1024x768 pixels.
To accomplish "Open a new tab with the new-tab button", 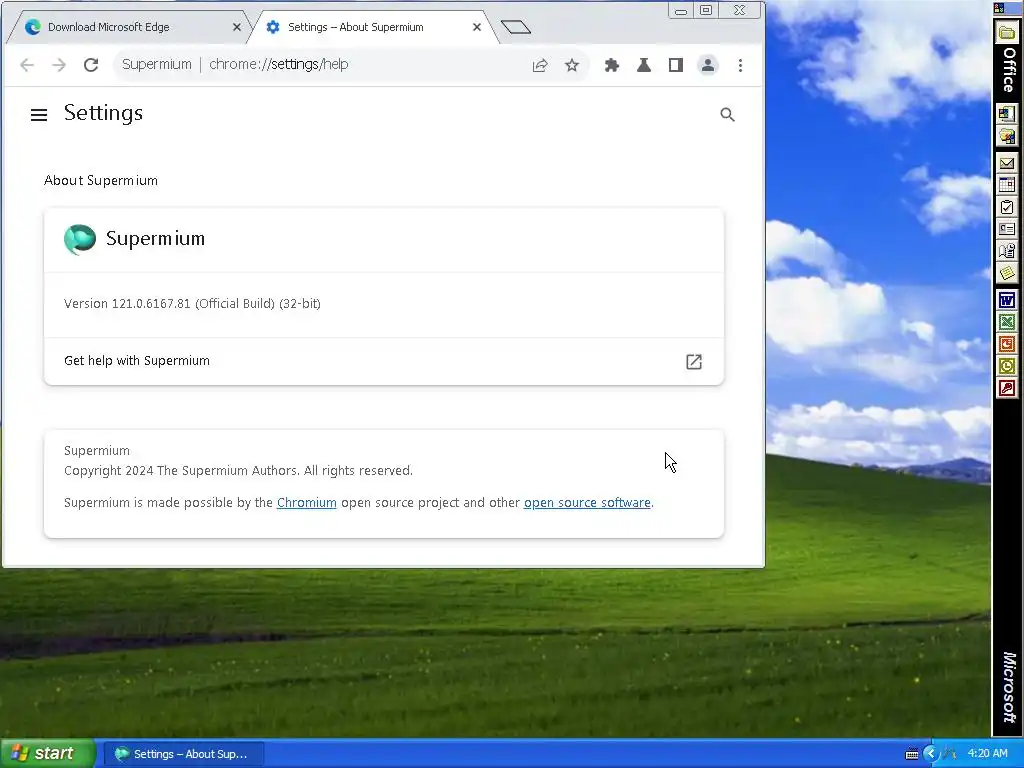I will coord(516,27).
